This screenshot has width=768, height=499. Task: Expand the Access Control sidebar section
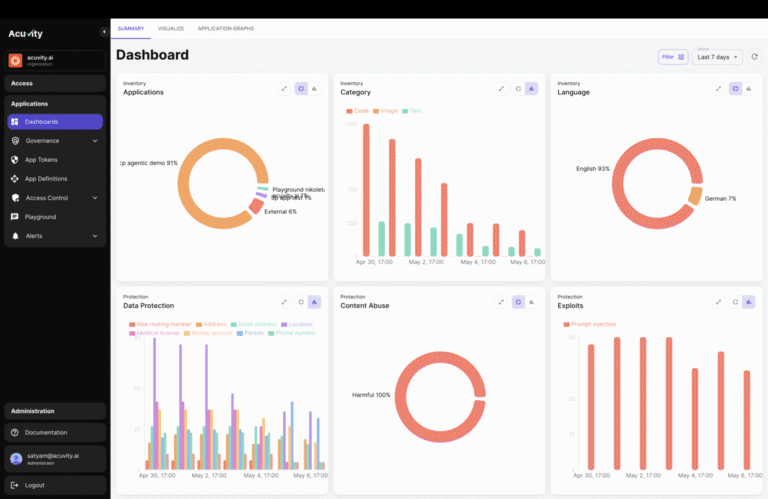point(53,197)
